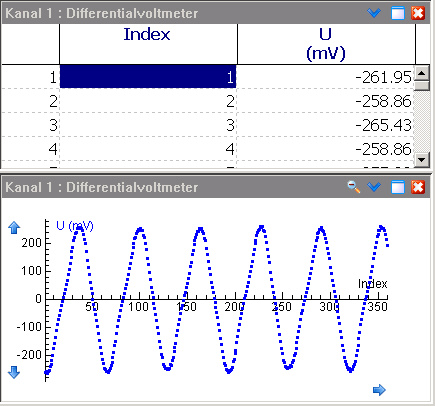Collapse table panel with blue chevron
This screenshot has height=406, width=435.
pos(374,13)
